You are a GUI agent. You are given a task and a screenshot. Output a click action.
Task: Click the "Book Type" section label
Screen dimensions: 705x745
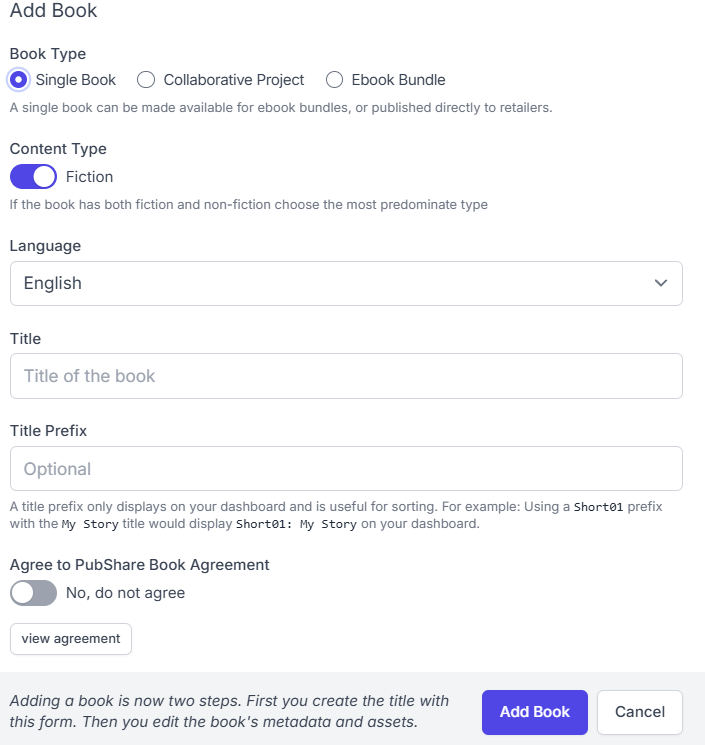point(48,54)
